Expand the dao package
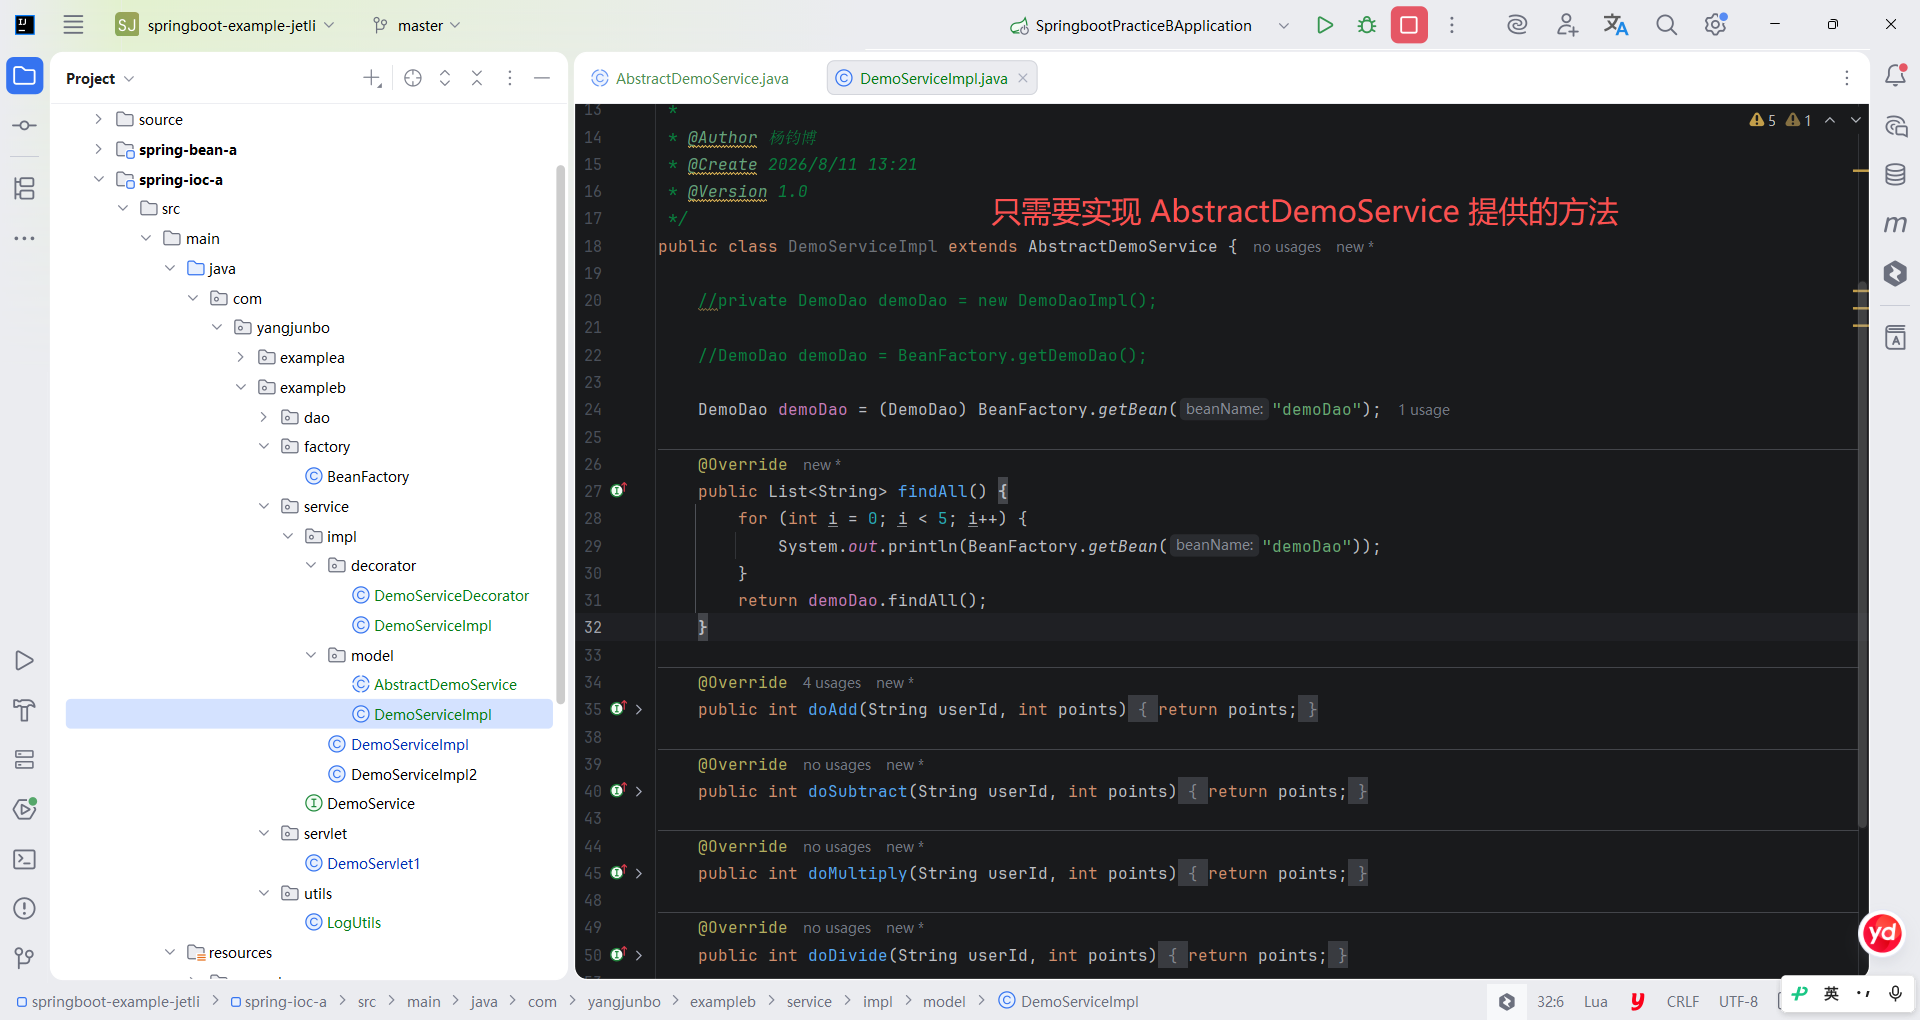This screenshot has height=1020, width=1920. tap(263, 417)
